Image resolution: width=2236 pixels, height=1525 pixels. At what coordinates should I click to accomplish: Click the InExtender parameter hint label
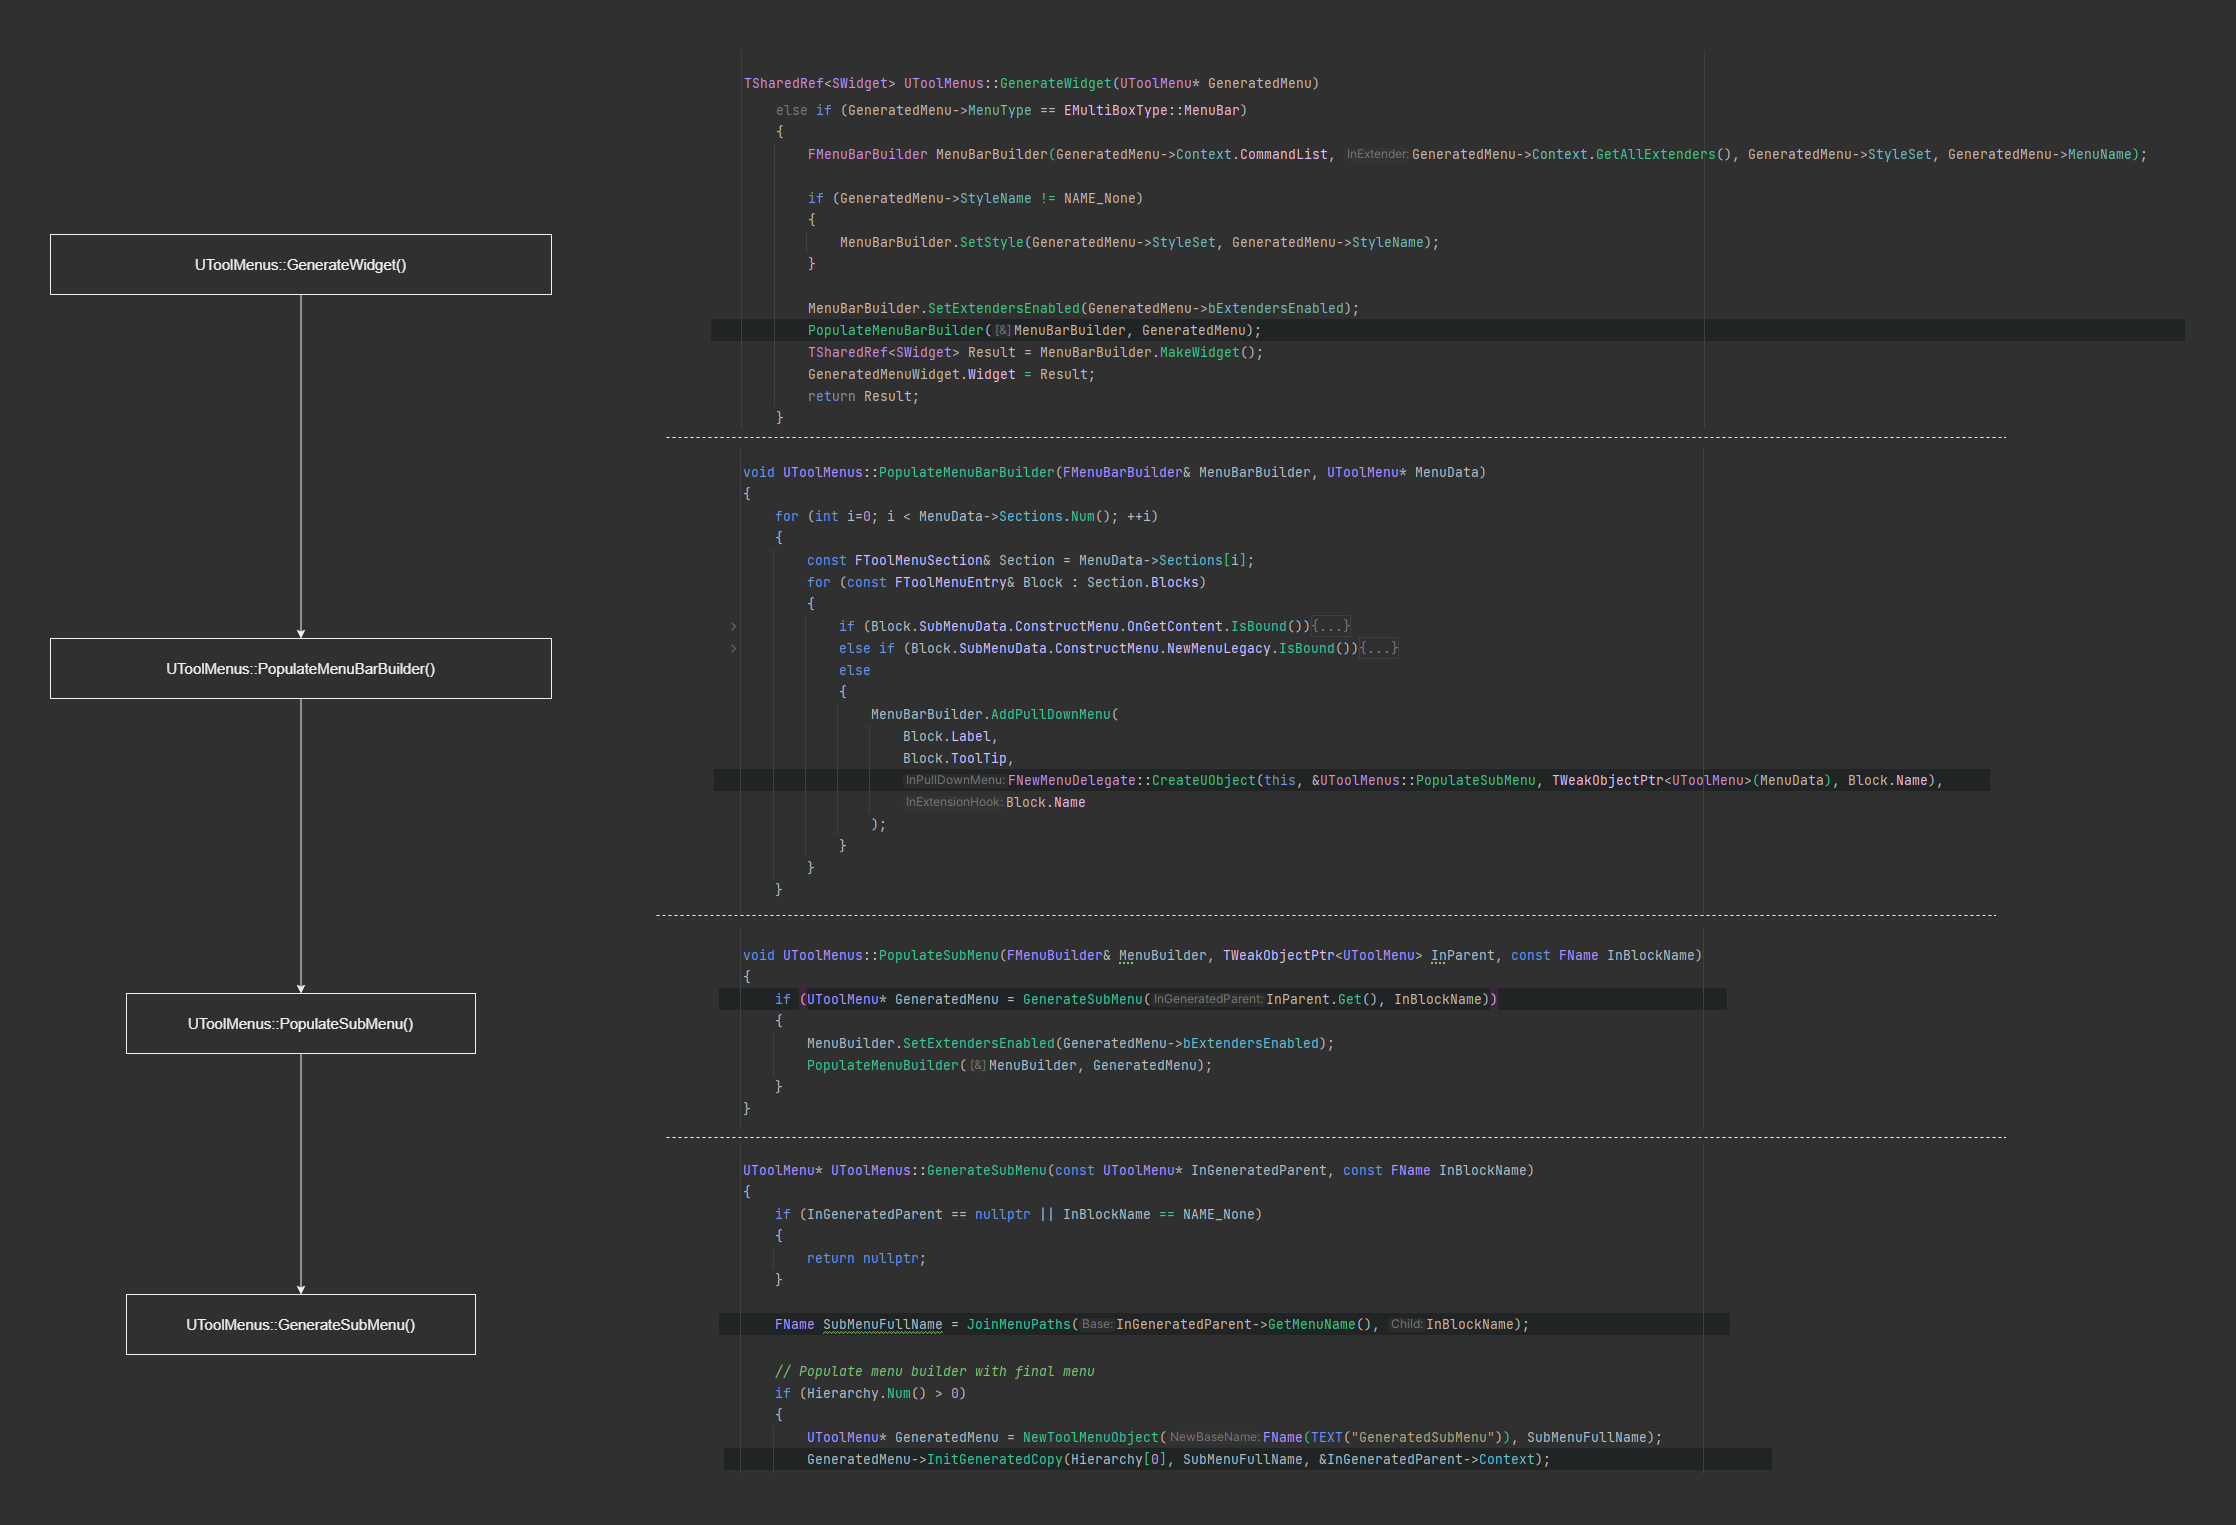[1377, 155]
